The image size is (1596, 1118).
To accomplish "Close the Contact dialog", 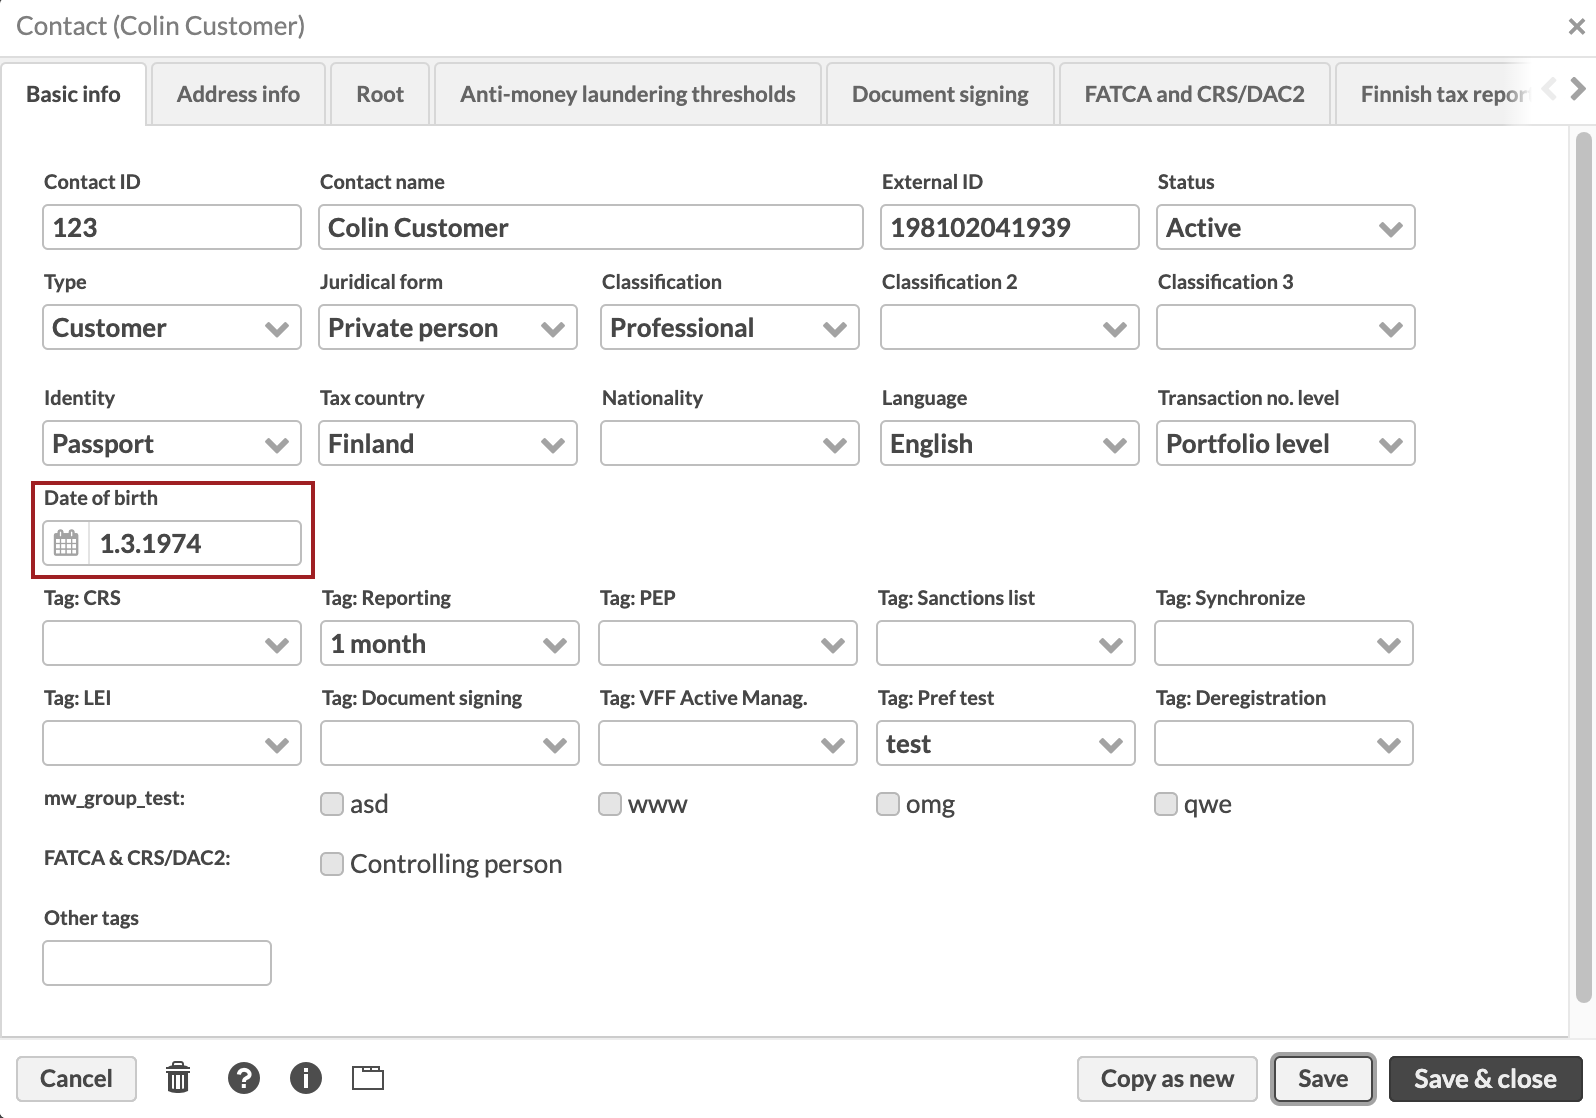I will (x=1576, y=27).
